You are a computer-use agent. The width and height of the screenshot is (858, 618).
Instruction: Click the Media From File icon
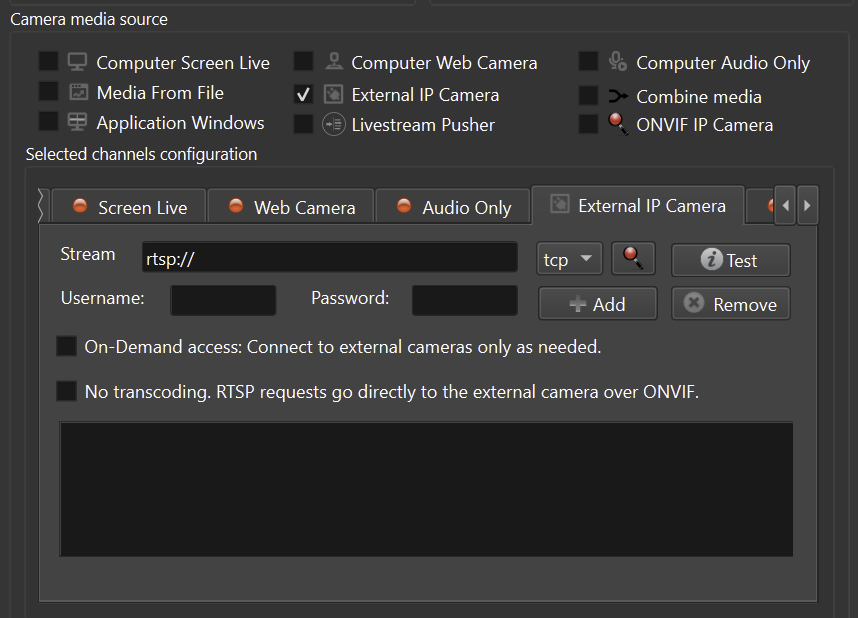point(78,93)
